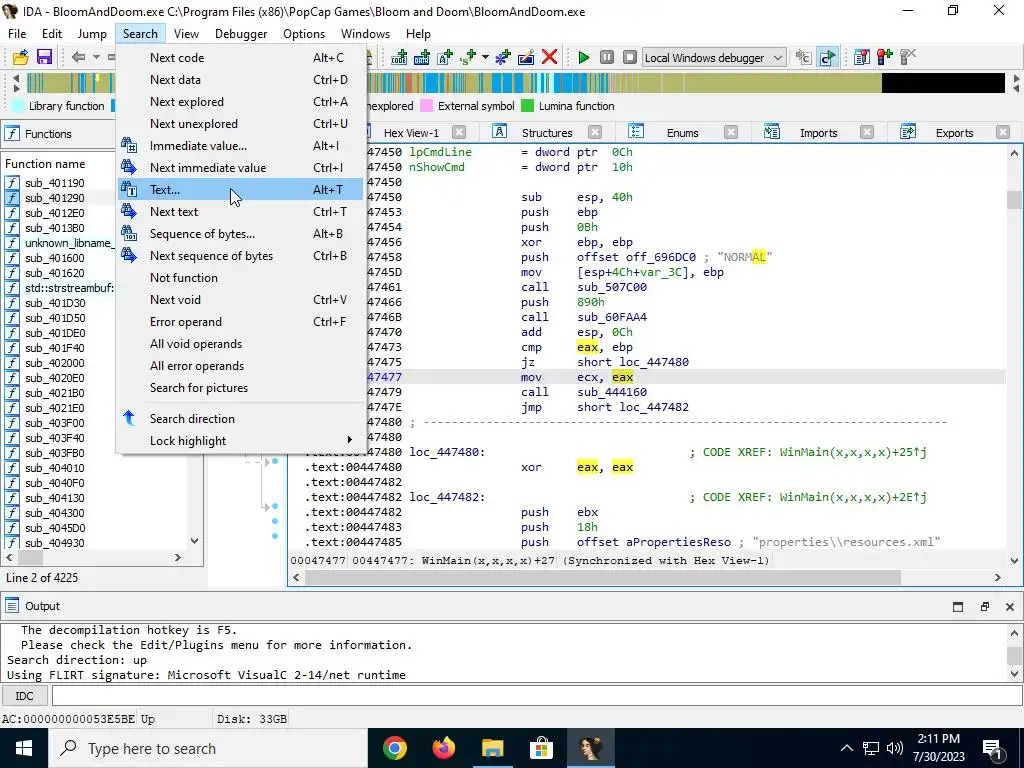Image resolution: width=1024 pixels, height=768 pixels.
Task: Click the Pause process icon
Action: pos(607,57)
